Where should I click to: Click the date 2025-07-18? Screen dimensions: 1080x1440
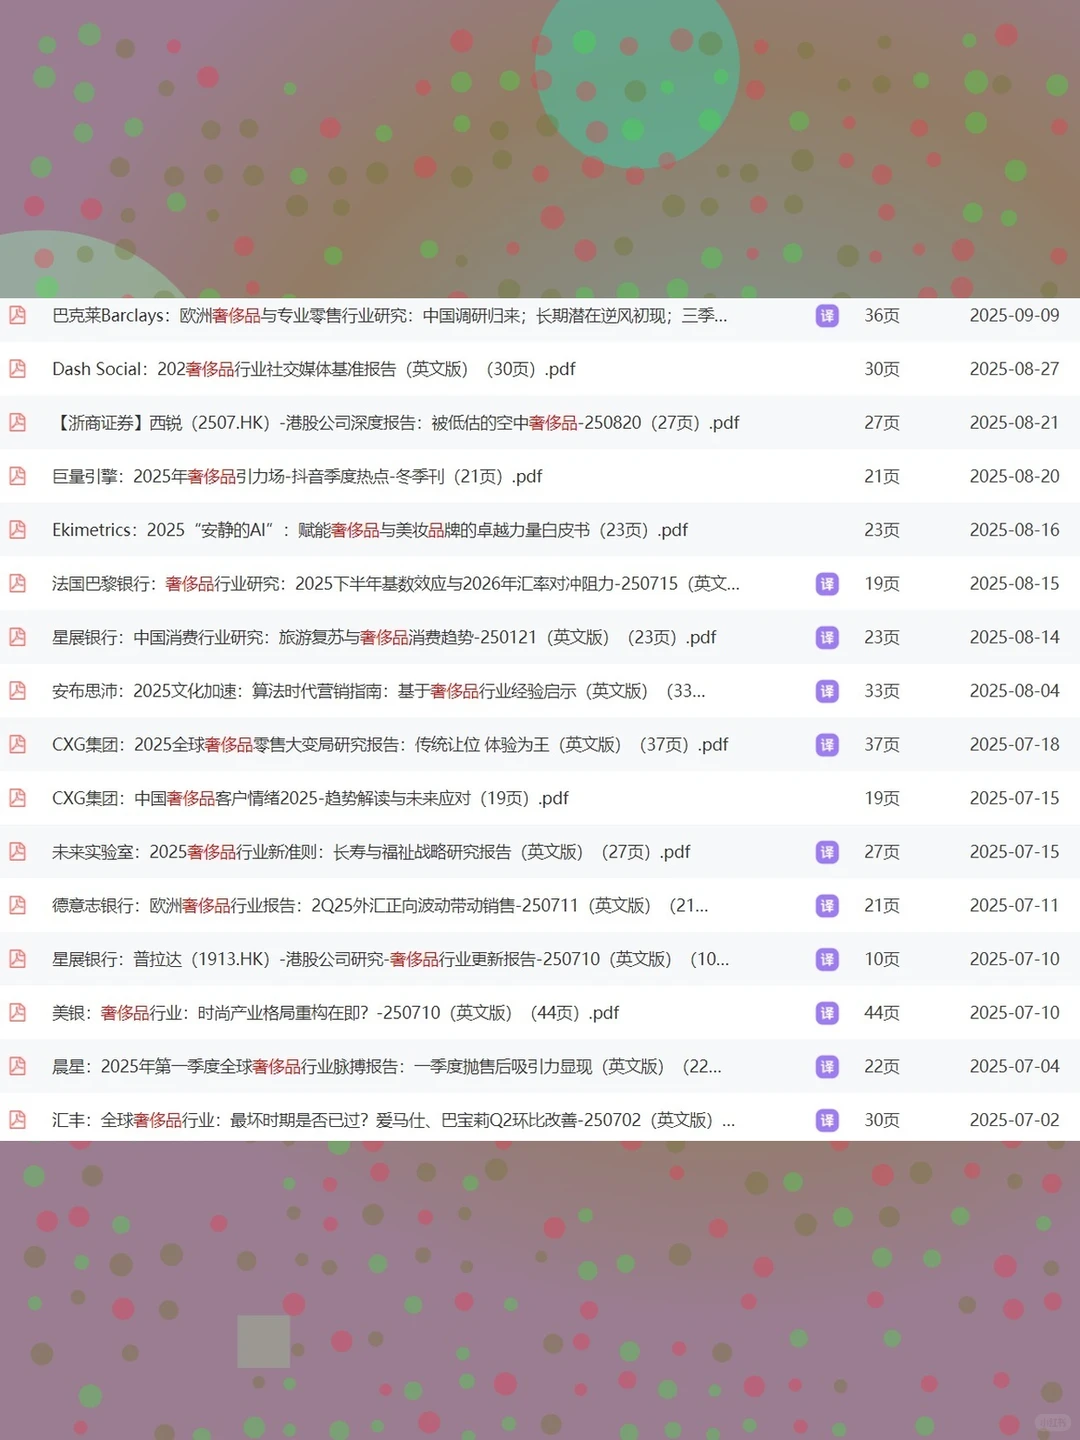(1014, 745)
